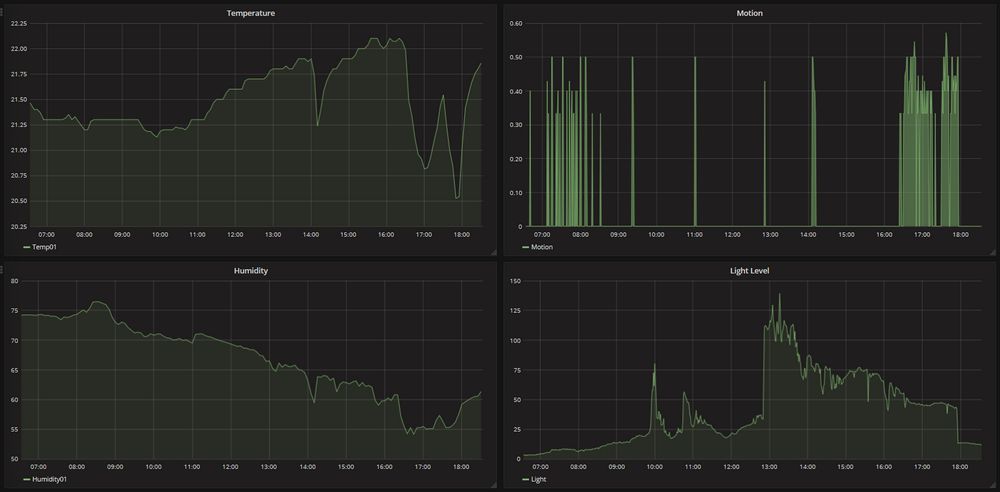Screen dimensions: 1000x492
Task: Click Temperature panel's bottom-right resize handle
Action: pos(493,252)
